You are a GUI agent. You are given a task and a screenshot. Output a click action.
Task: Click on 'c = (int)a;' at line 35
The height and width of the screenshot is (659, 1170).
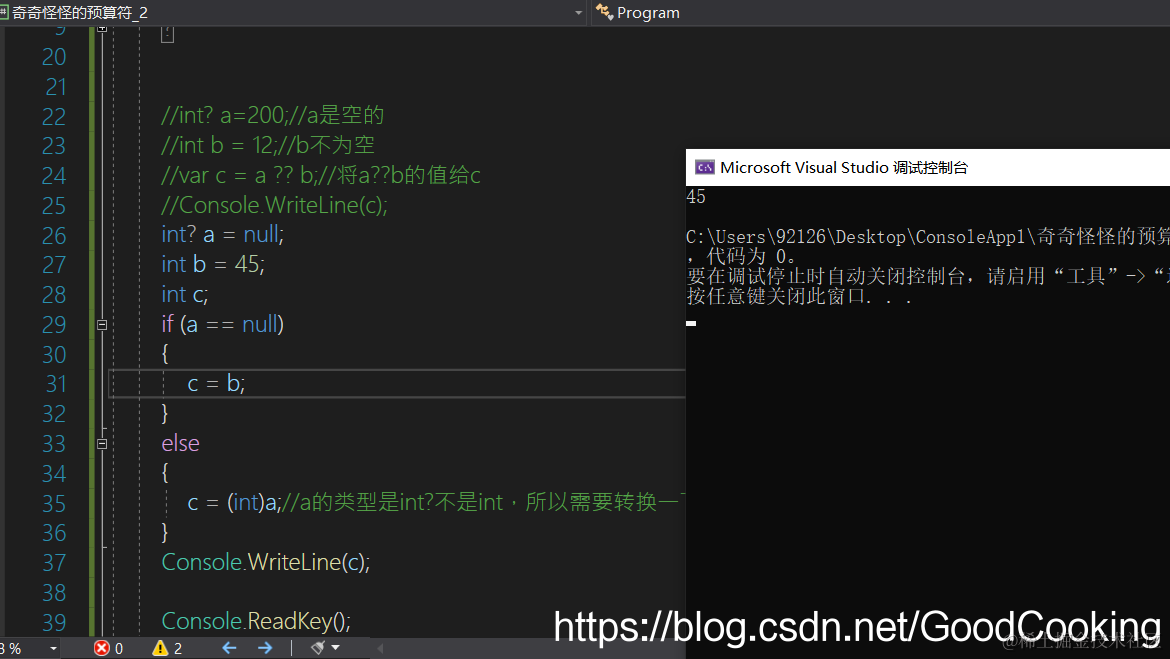tap(234, 502)
